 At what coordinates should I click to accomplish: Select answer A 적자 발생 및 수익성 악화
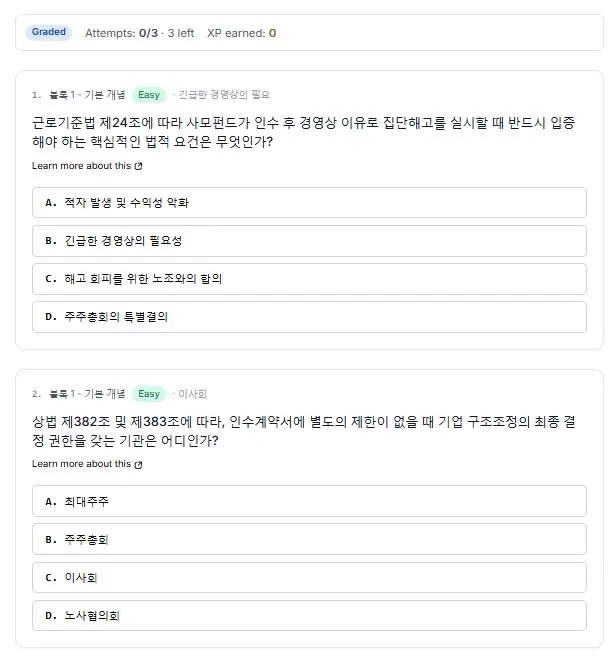click(309, 203)
